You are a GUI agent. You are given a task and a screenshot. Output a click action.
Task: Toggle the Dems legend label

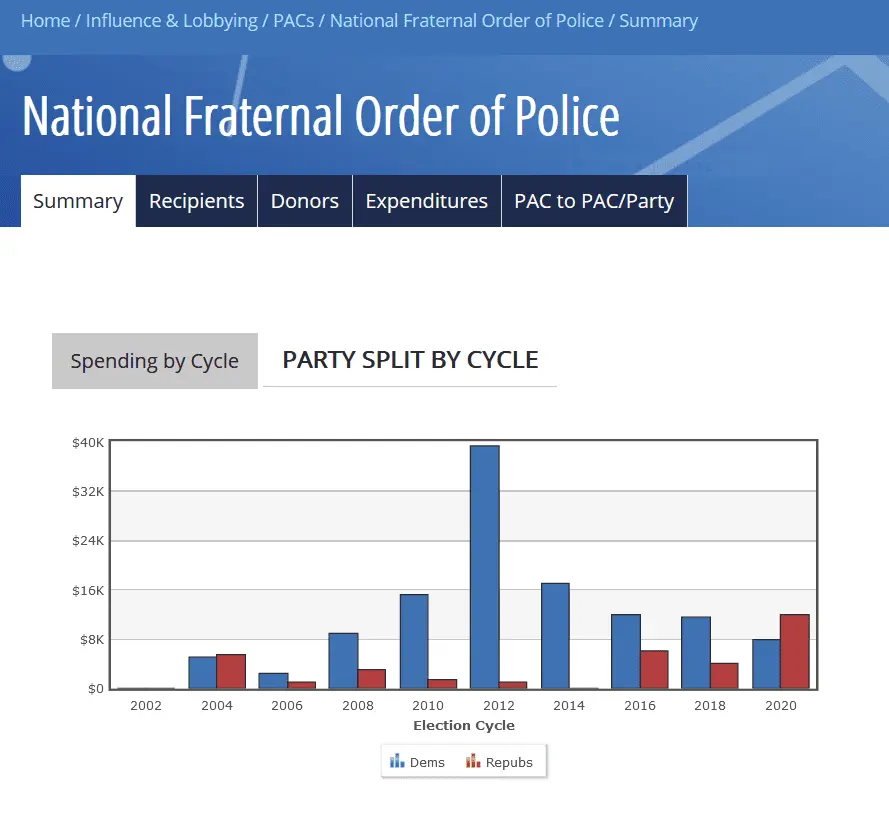coord(427,763)
